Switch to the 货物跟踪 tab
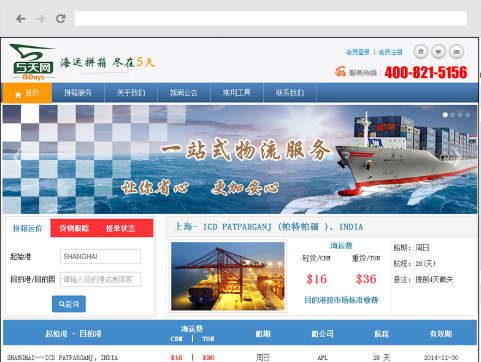This screenshot has height=362, width=481. [x=74, y=228]
